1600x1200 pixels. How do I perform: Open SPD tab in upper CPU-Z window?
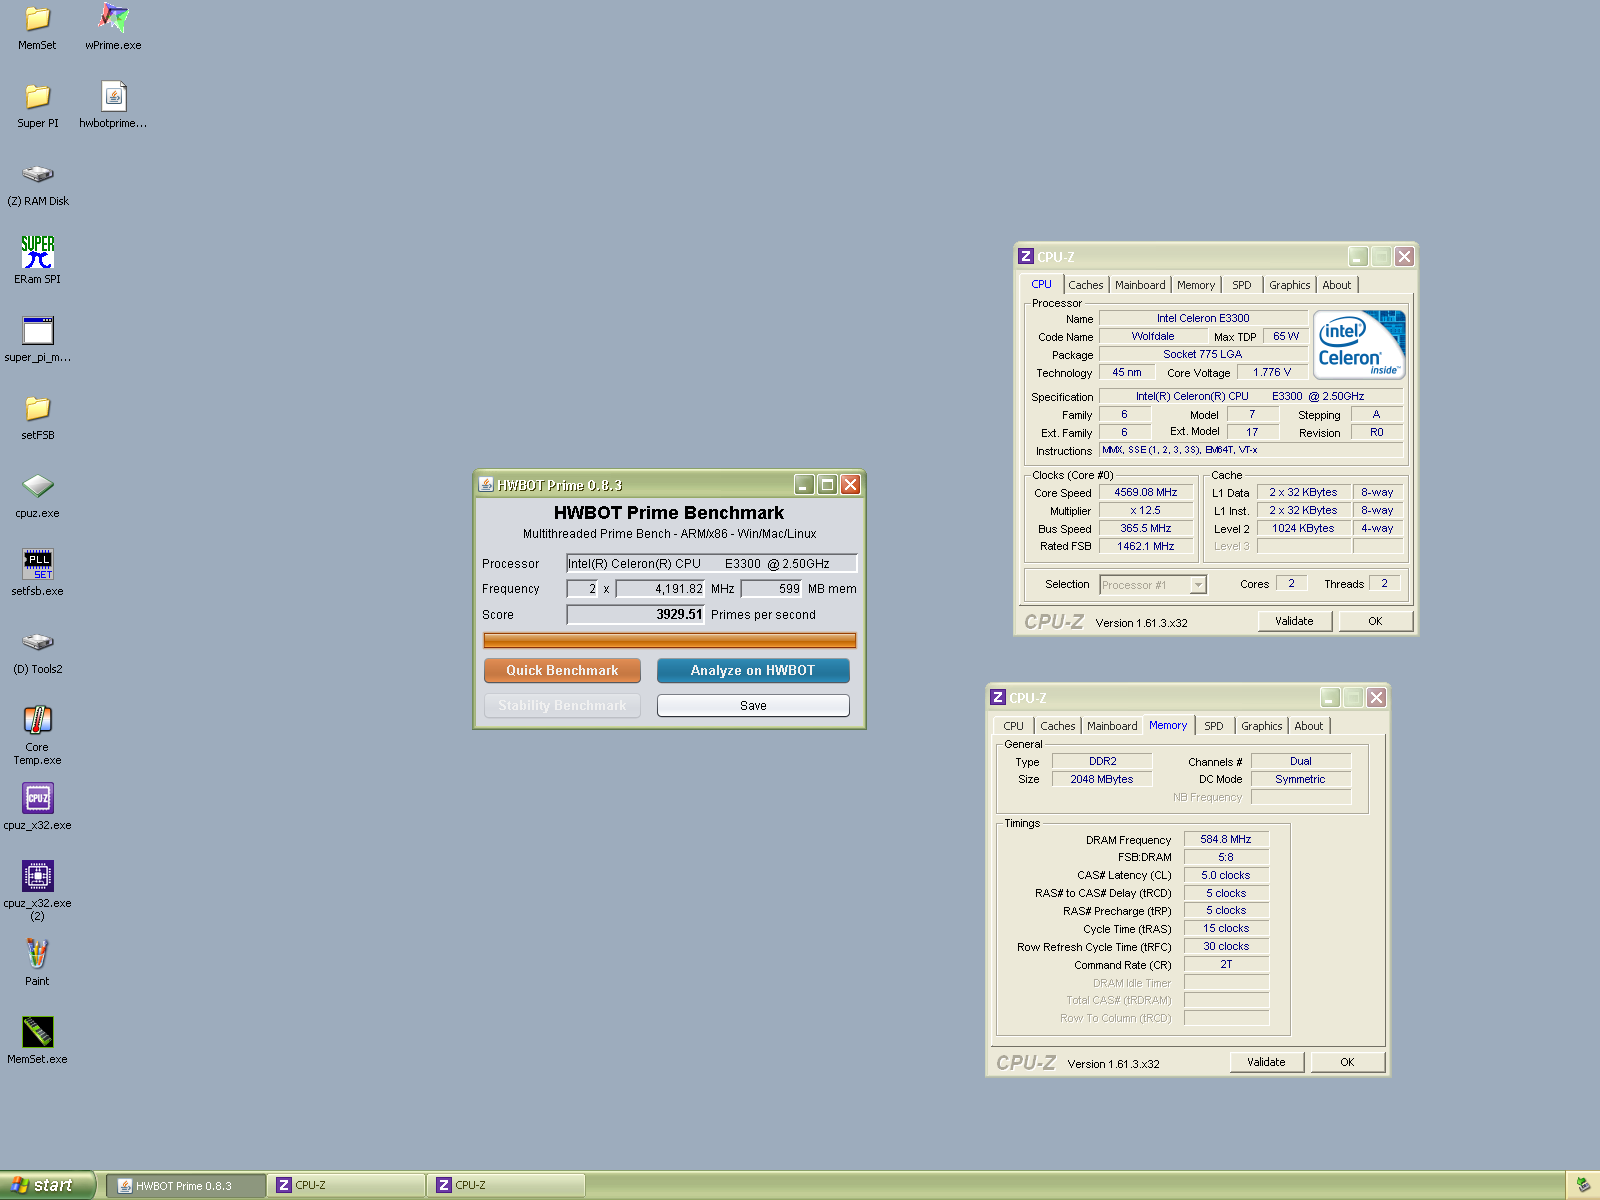pyautogui.click(x=1242, y=285)
